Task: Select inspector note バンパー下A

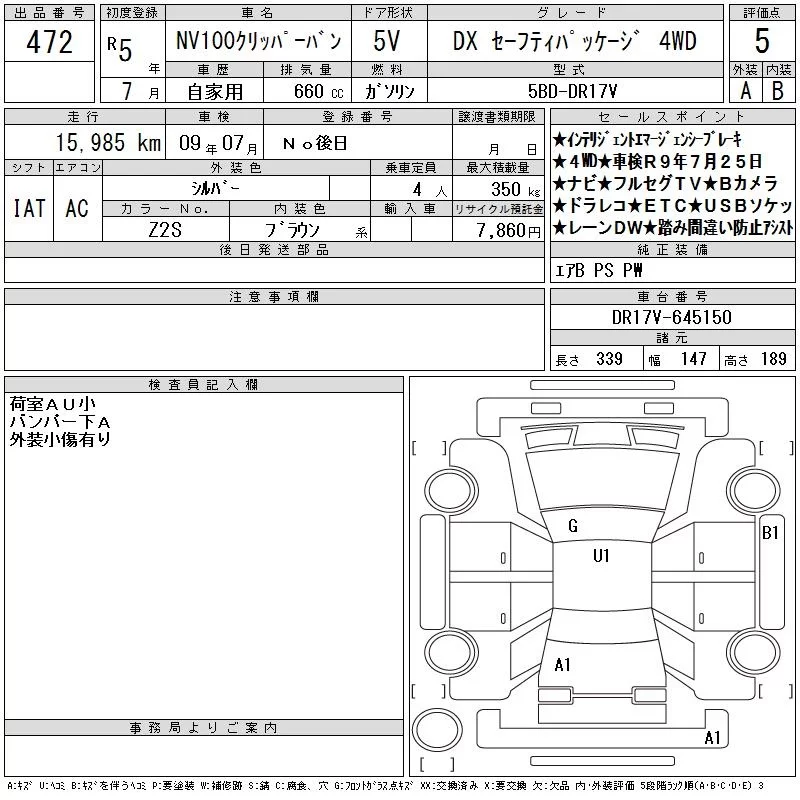Action: coord(60,422)
